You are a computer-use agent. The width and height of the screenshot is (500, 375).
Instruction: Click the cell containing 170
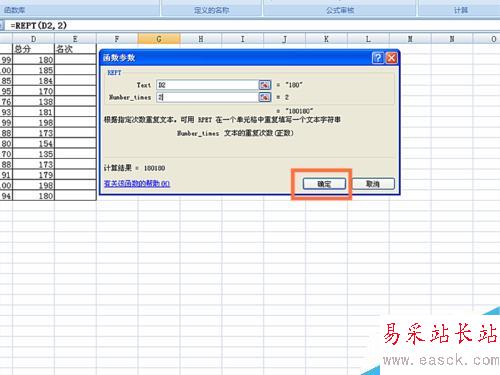coord(33,91)
